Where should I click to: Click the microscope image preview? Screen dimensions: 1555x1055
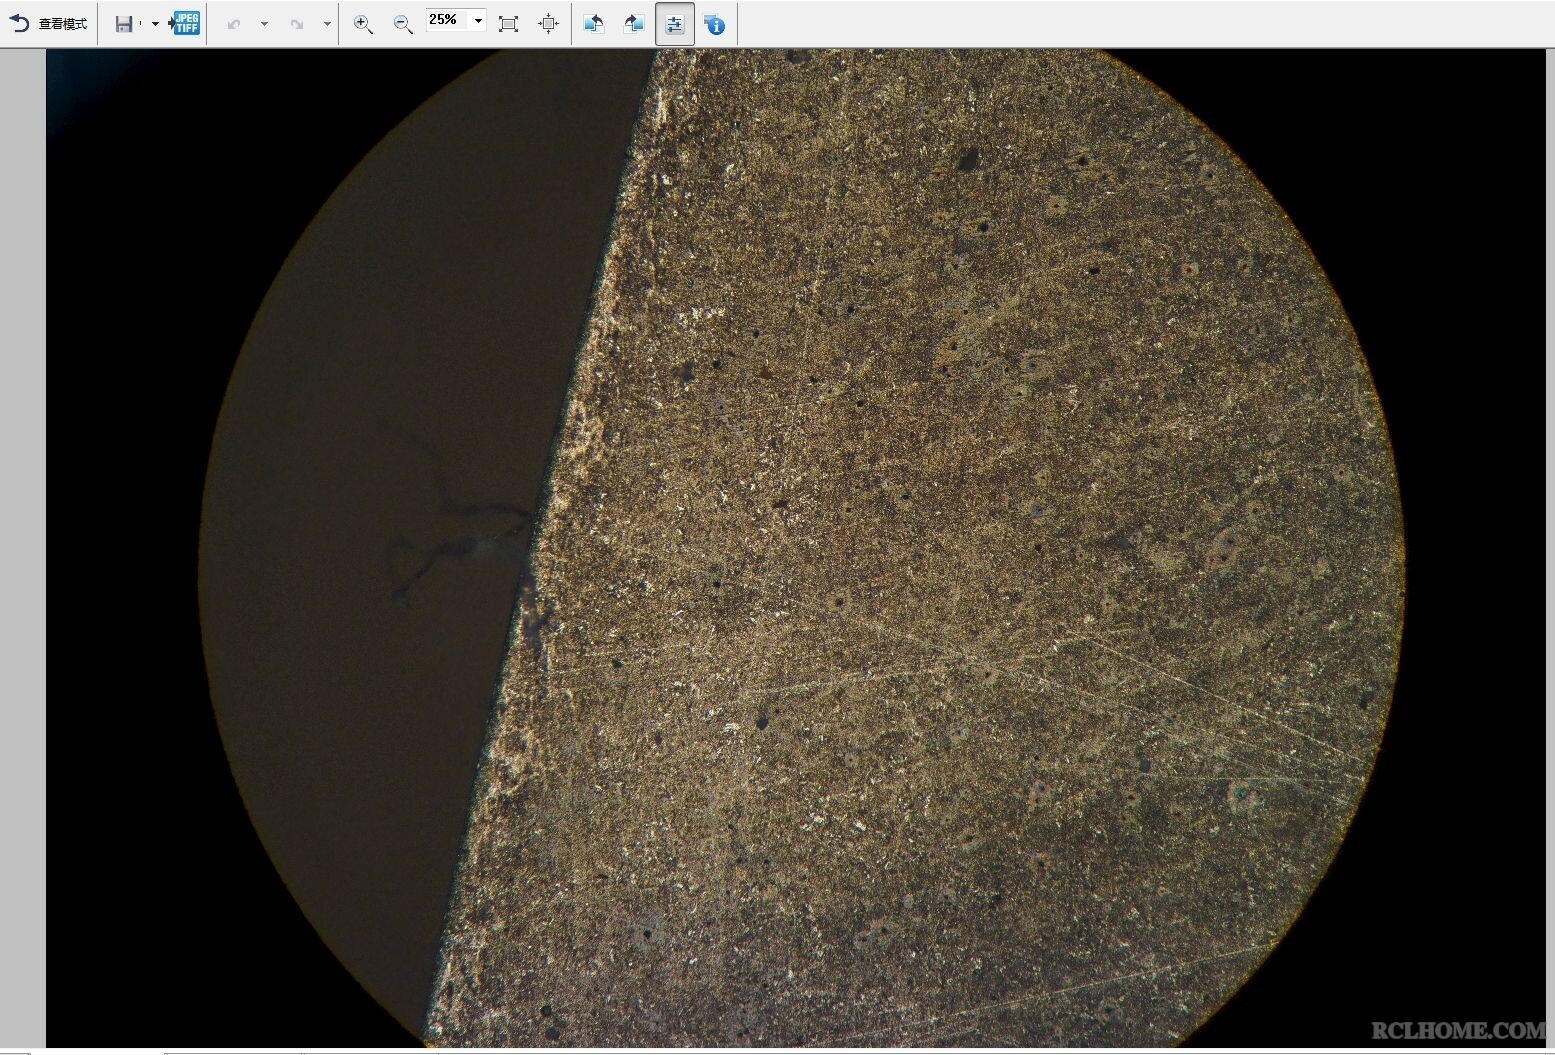tap(795, 548)
